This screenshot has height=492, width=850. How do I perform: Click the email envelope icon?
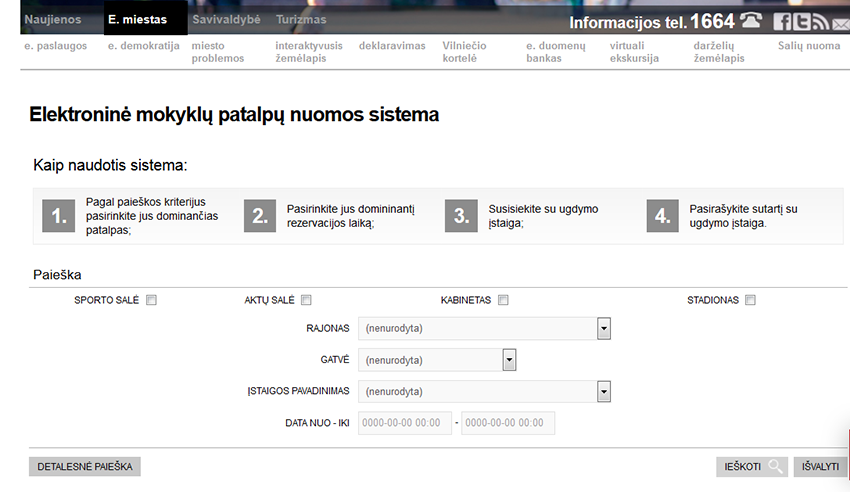[x=840, y=24]
